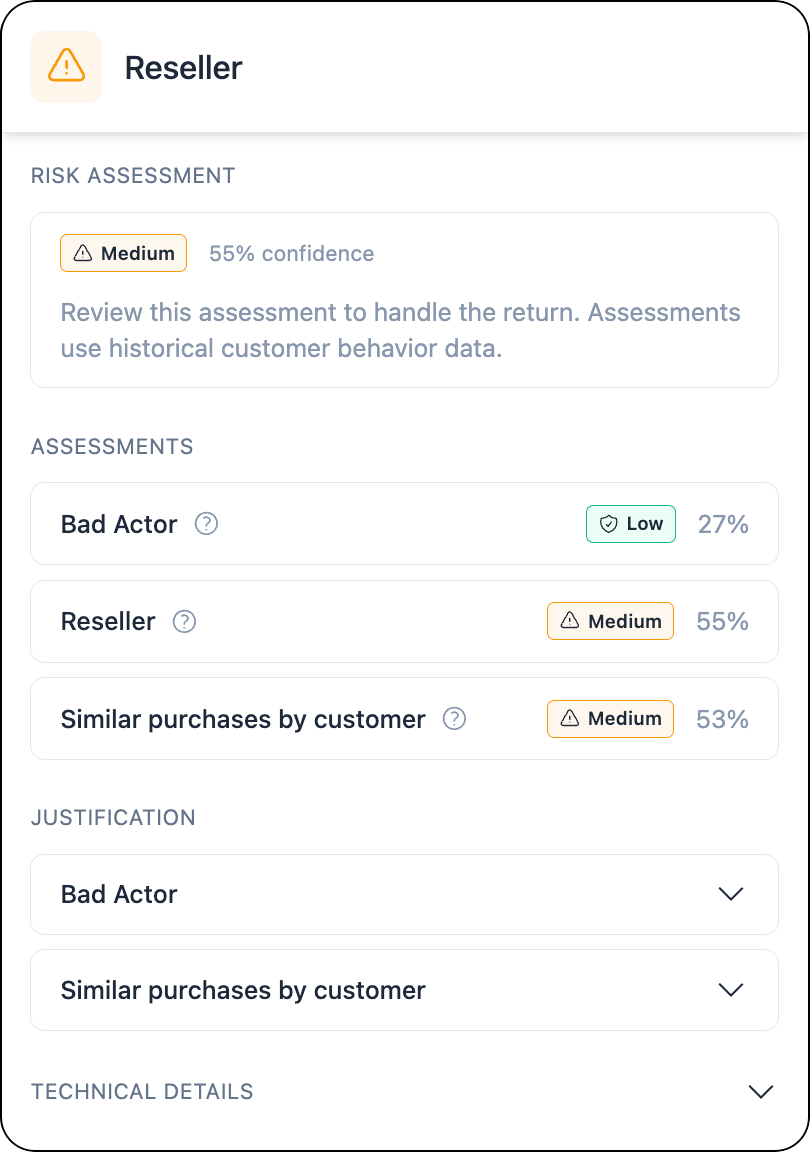Select the Low risk badge for Bad Actor

point(631,523)
